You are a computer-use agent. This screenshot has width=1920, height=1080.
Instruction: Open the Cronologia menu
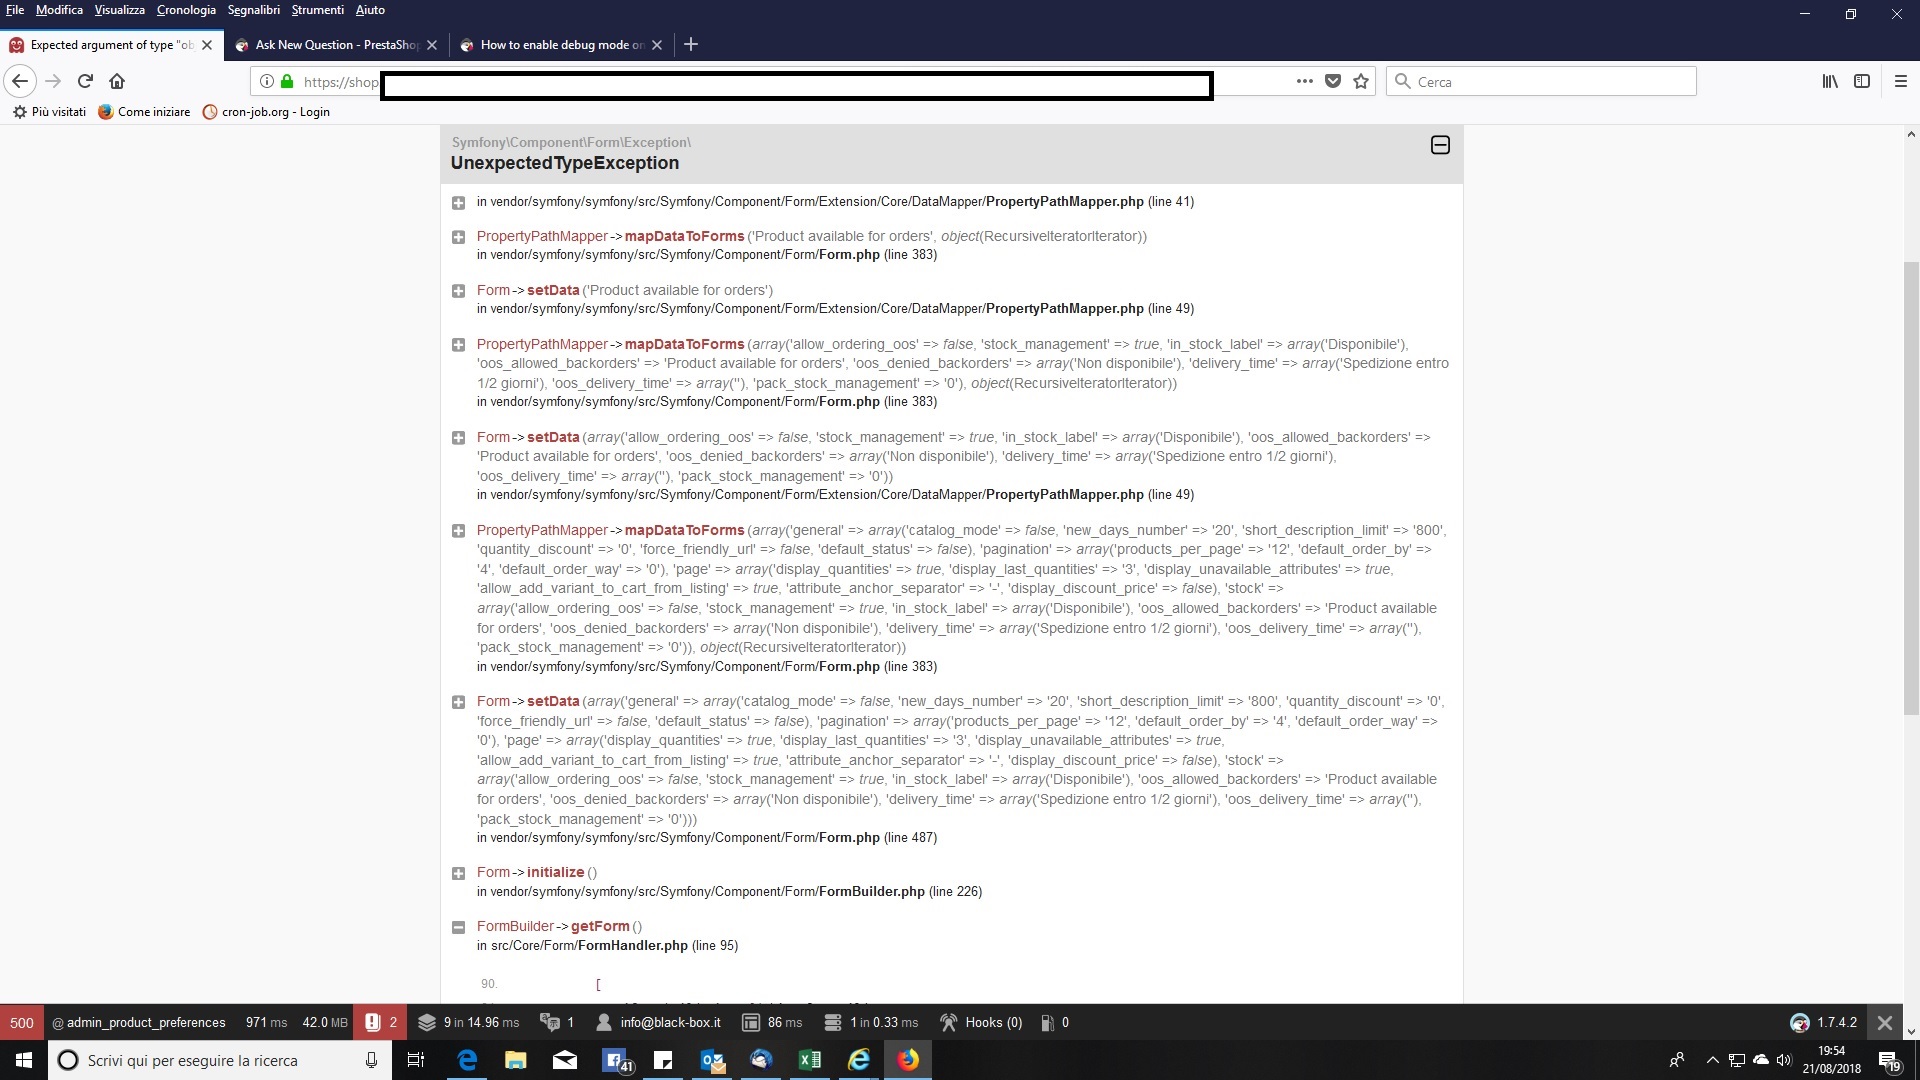click(186, 10)
